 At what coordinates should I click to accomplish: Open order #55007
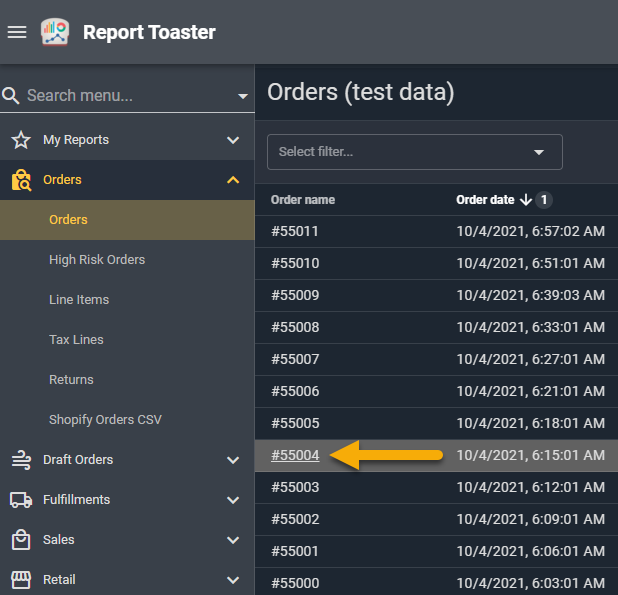(295, 359)
